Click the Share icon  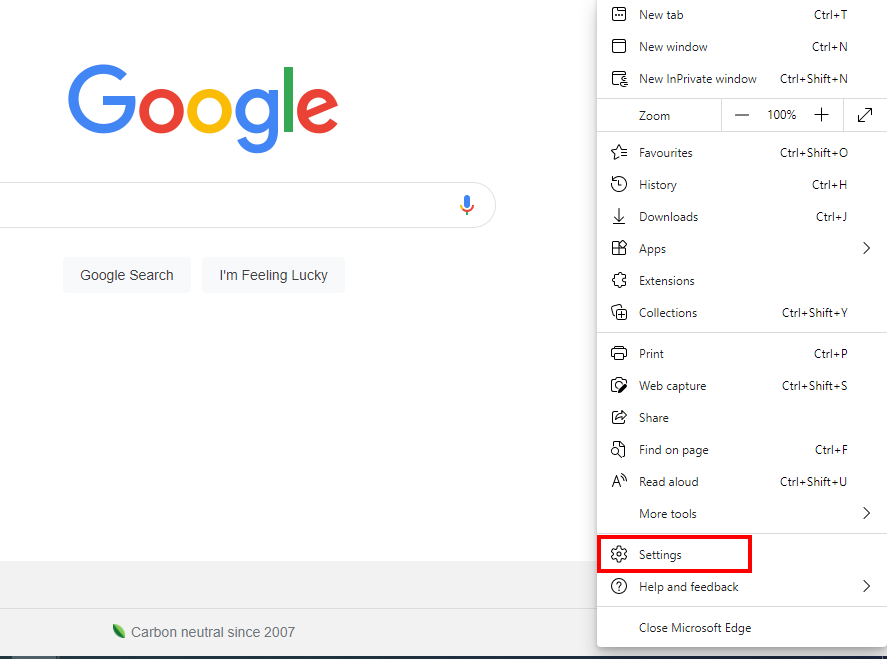[619, 417]
